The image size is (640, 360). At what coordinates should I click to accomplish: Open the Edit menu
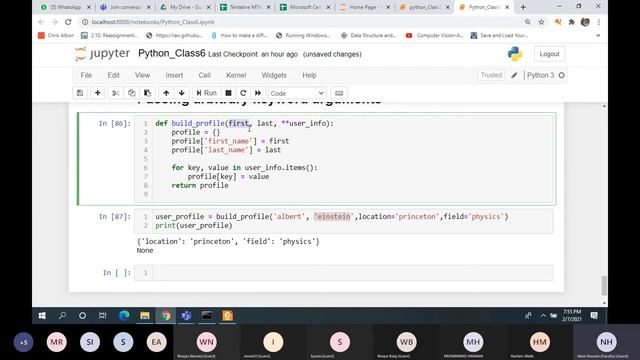[x=113, y=75]
